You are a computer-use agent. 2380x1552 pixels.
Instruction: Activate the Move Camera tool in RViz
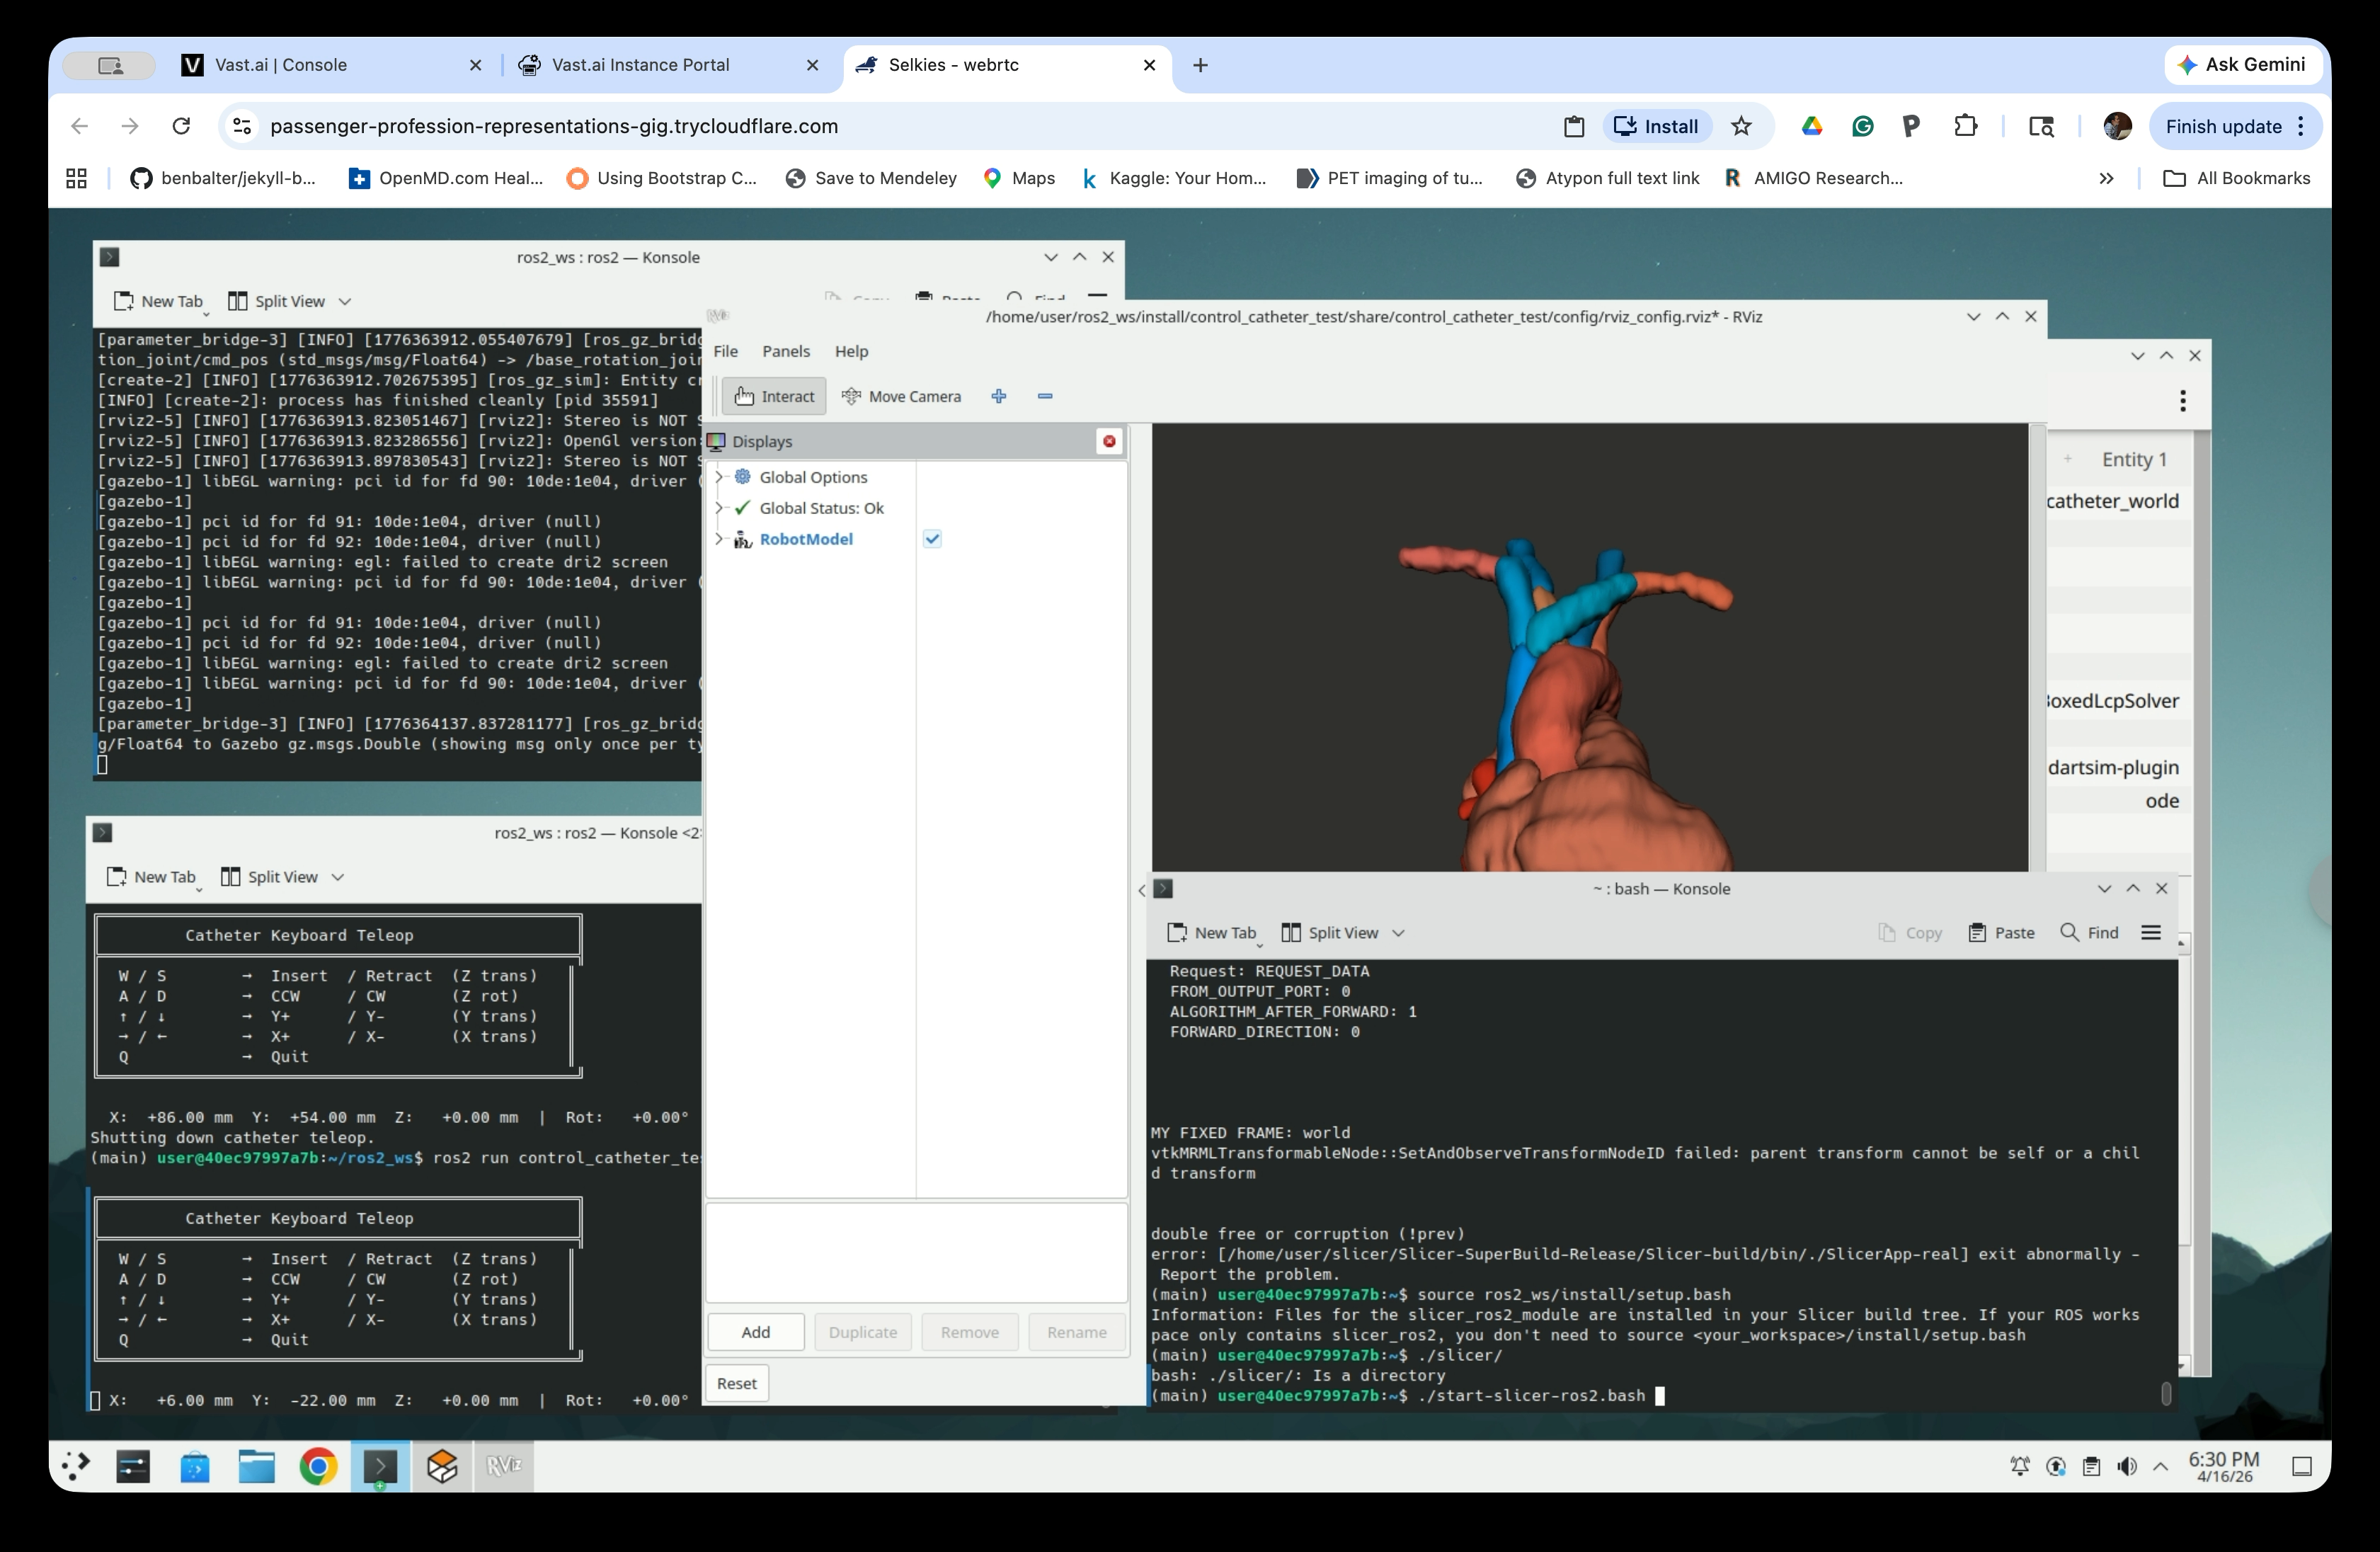[901, 396]
